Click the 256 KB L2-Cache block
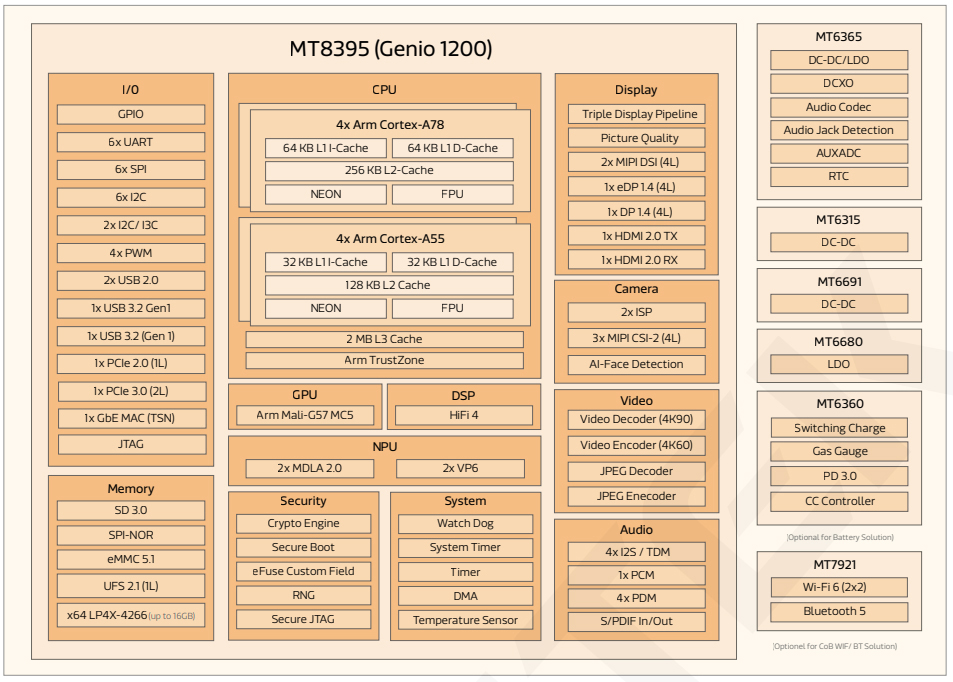Viewport: 953px width, 682px height. 389,170
